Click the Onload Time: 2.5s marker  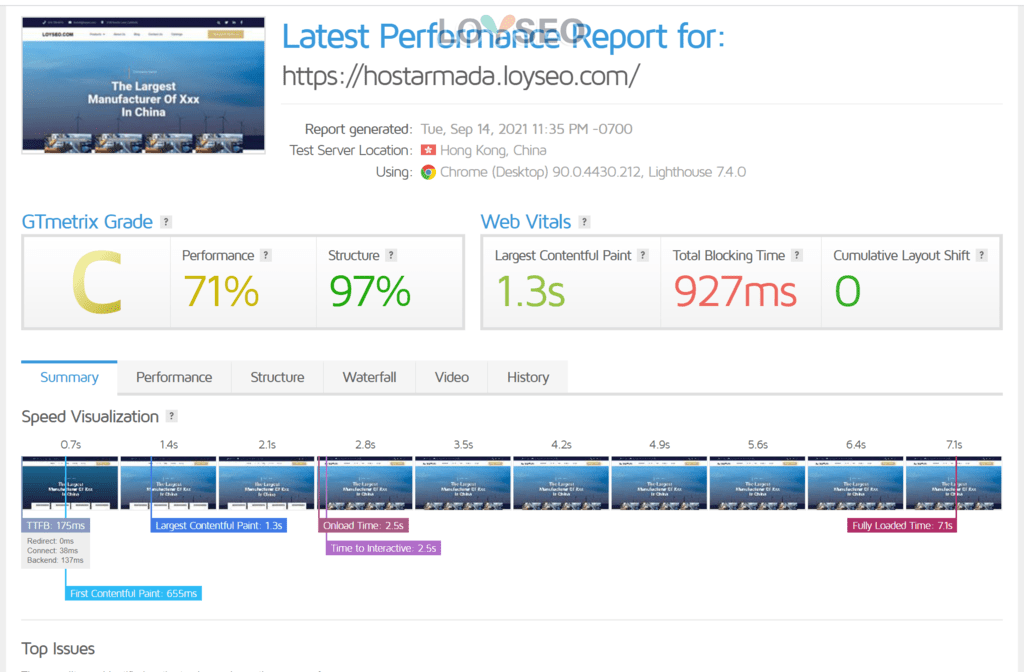363,526
